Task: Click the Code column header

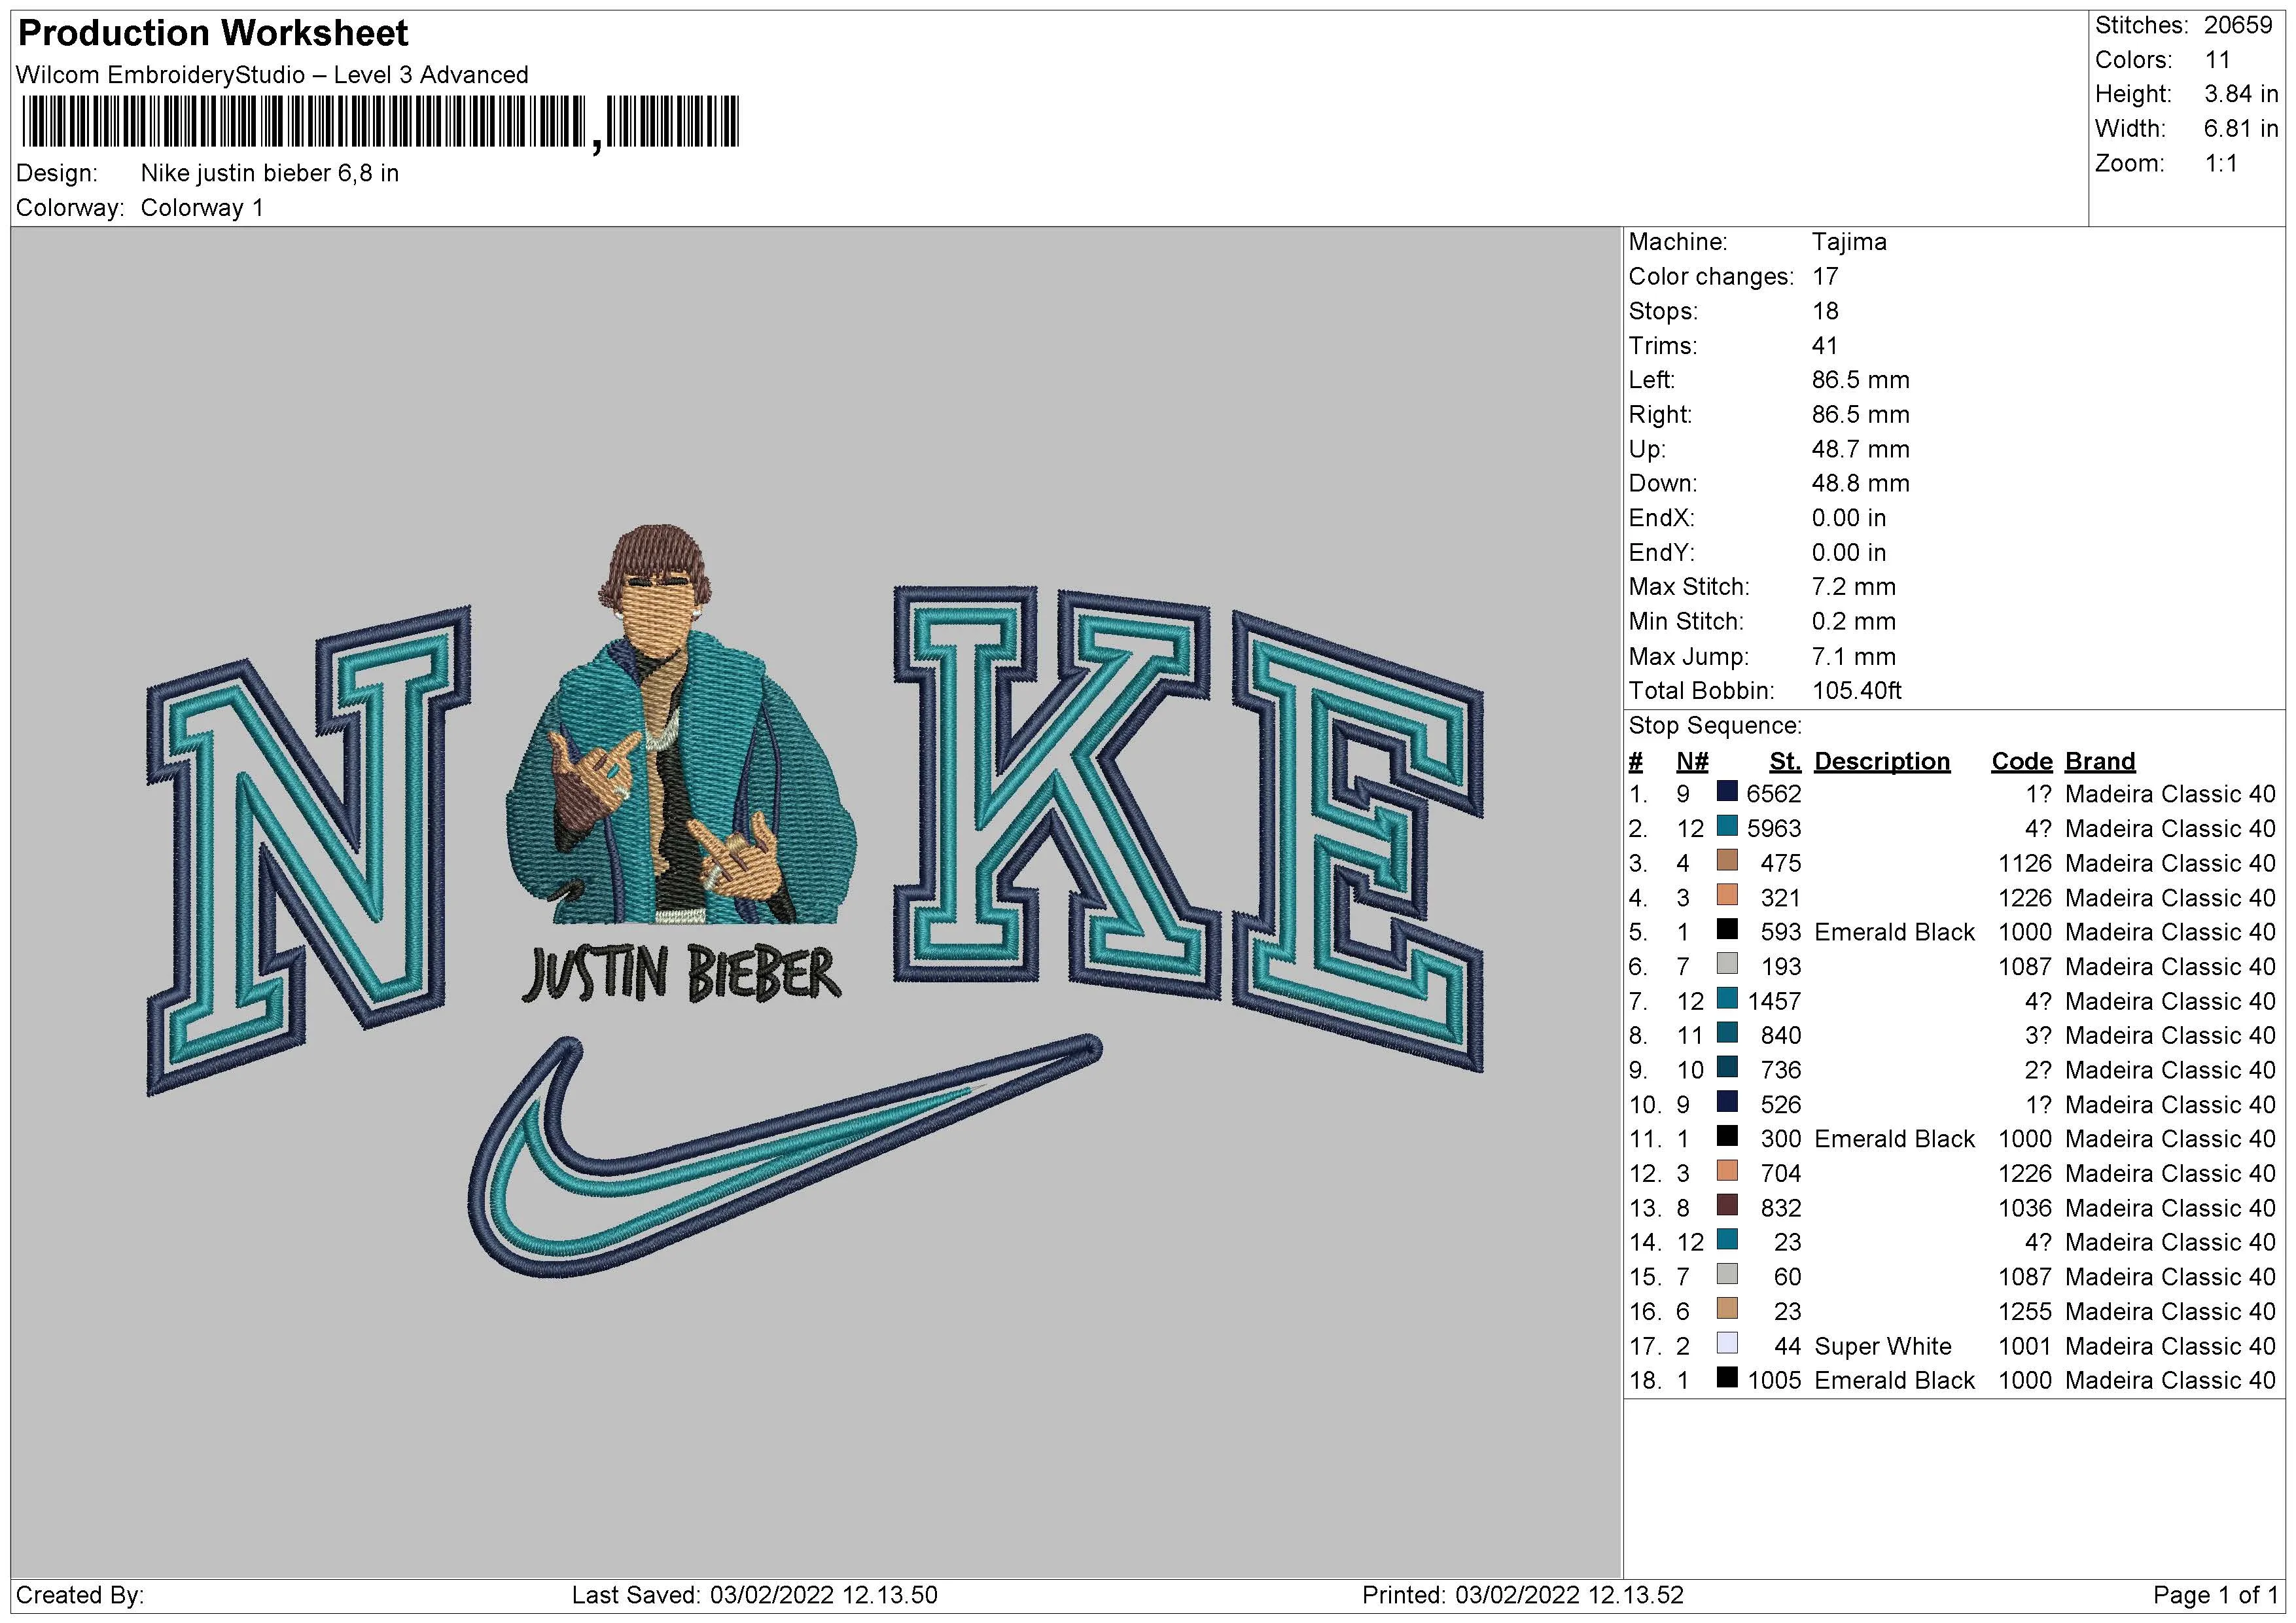Action: [2021, 762]
